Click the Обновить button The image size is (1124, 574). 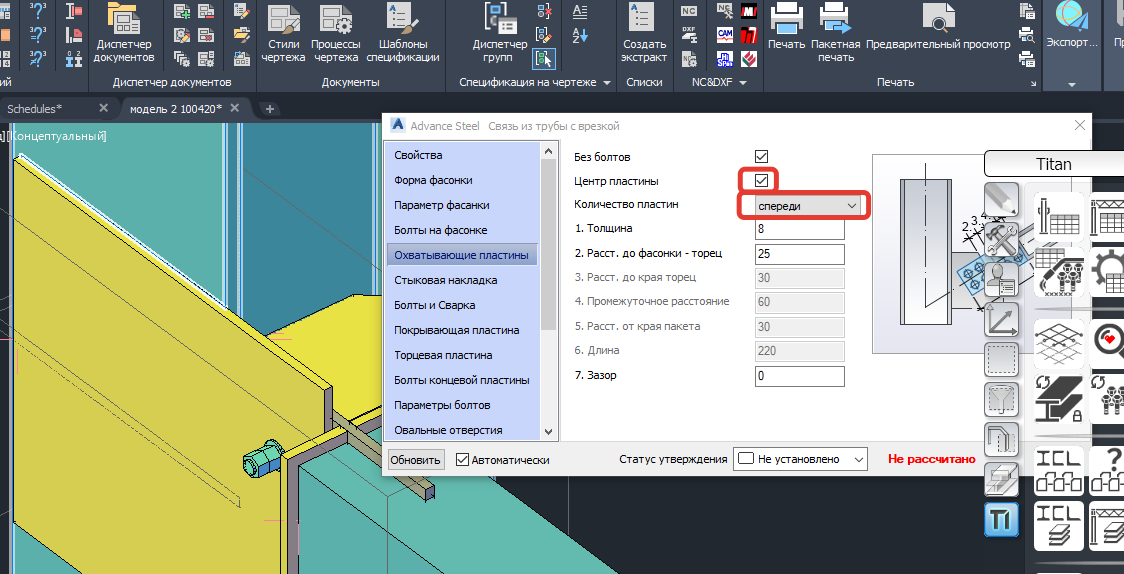pyautogui.click(x=415, y=460)
